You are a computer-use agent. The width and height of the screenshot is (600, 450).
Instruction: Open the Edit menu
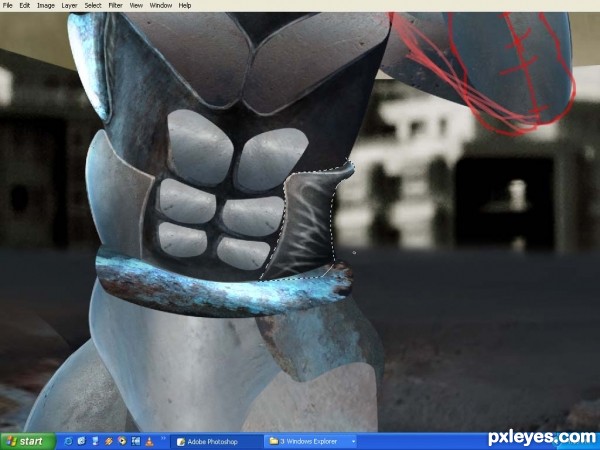[x=24, y=5]
